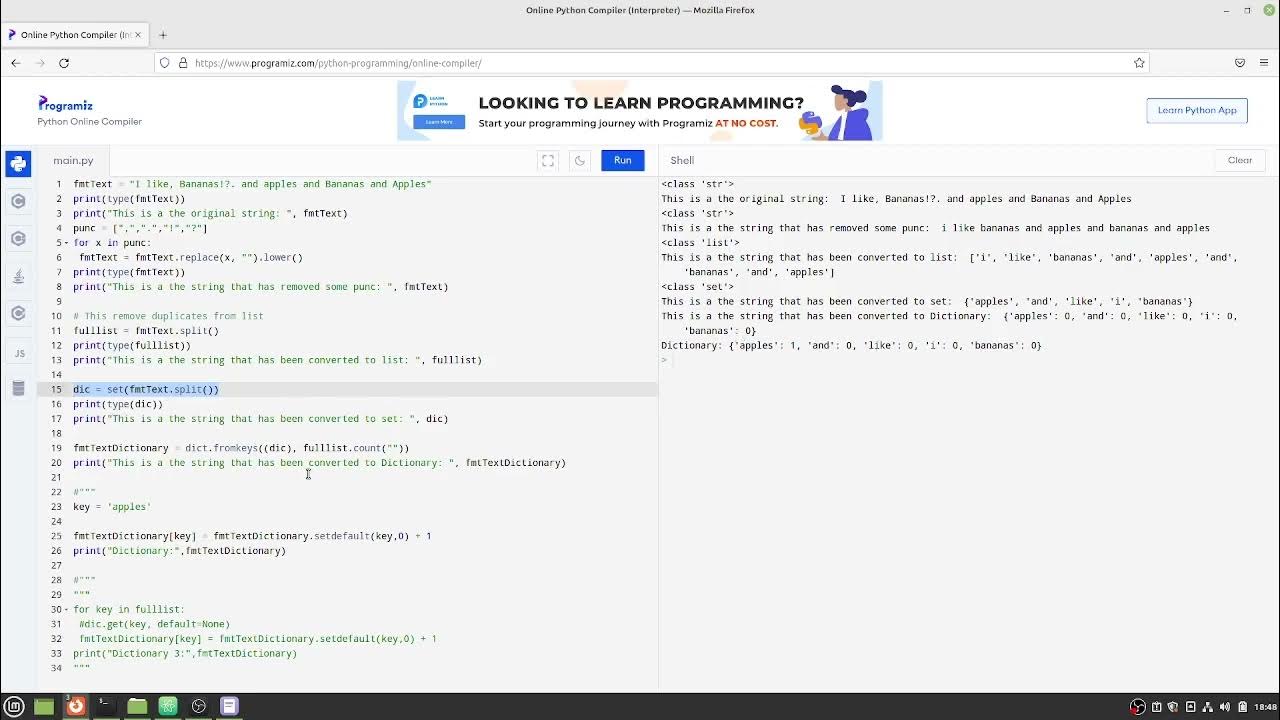Open the Atom editor from taskbar
The width and height of the screenshot is (1280, 720).
(x=168, y=706)
